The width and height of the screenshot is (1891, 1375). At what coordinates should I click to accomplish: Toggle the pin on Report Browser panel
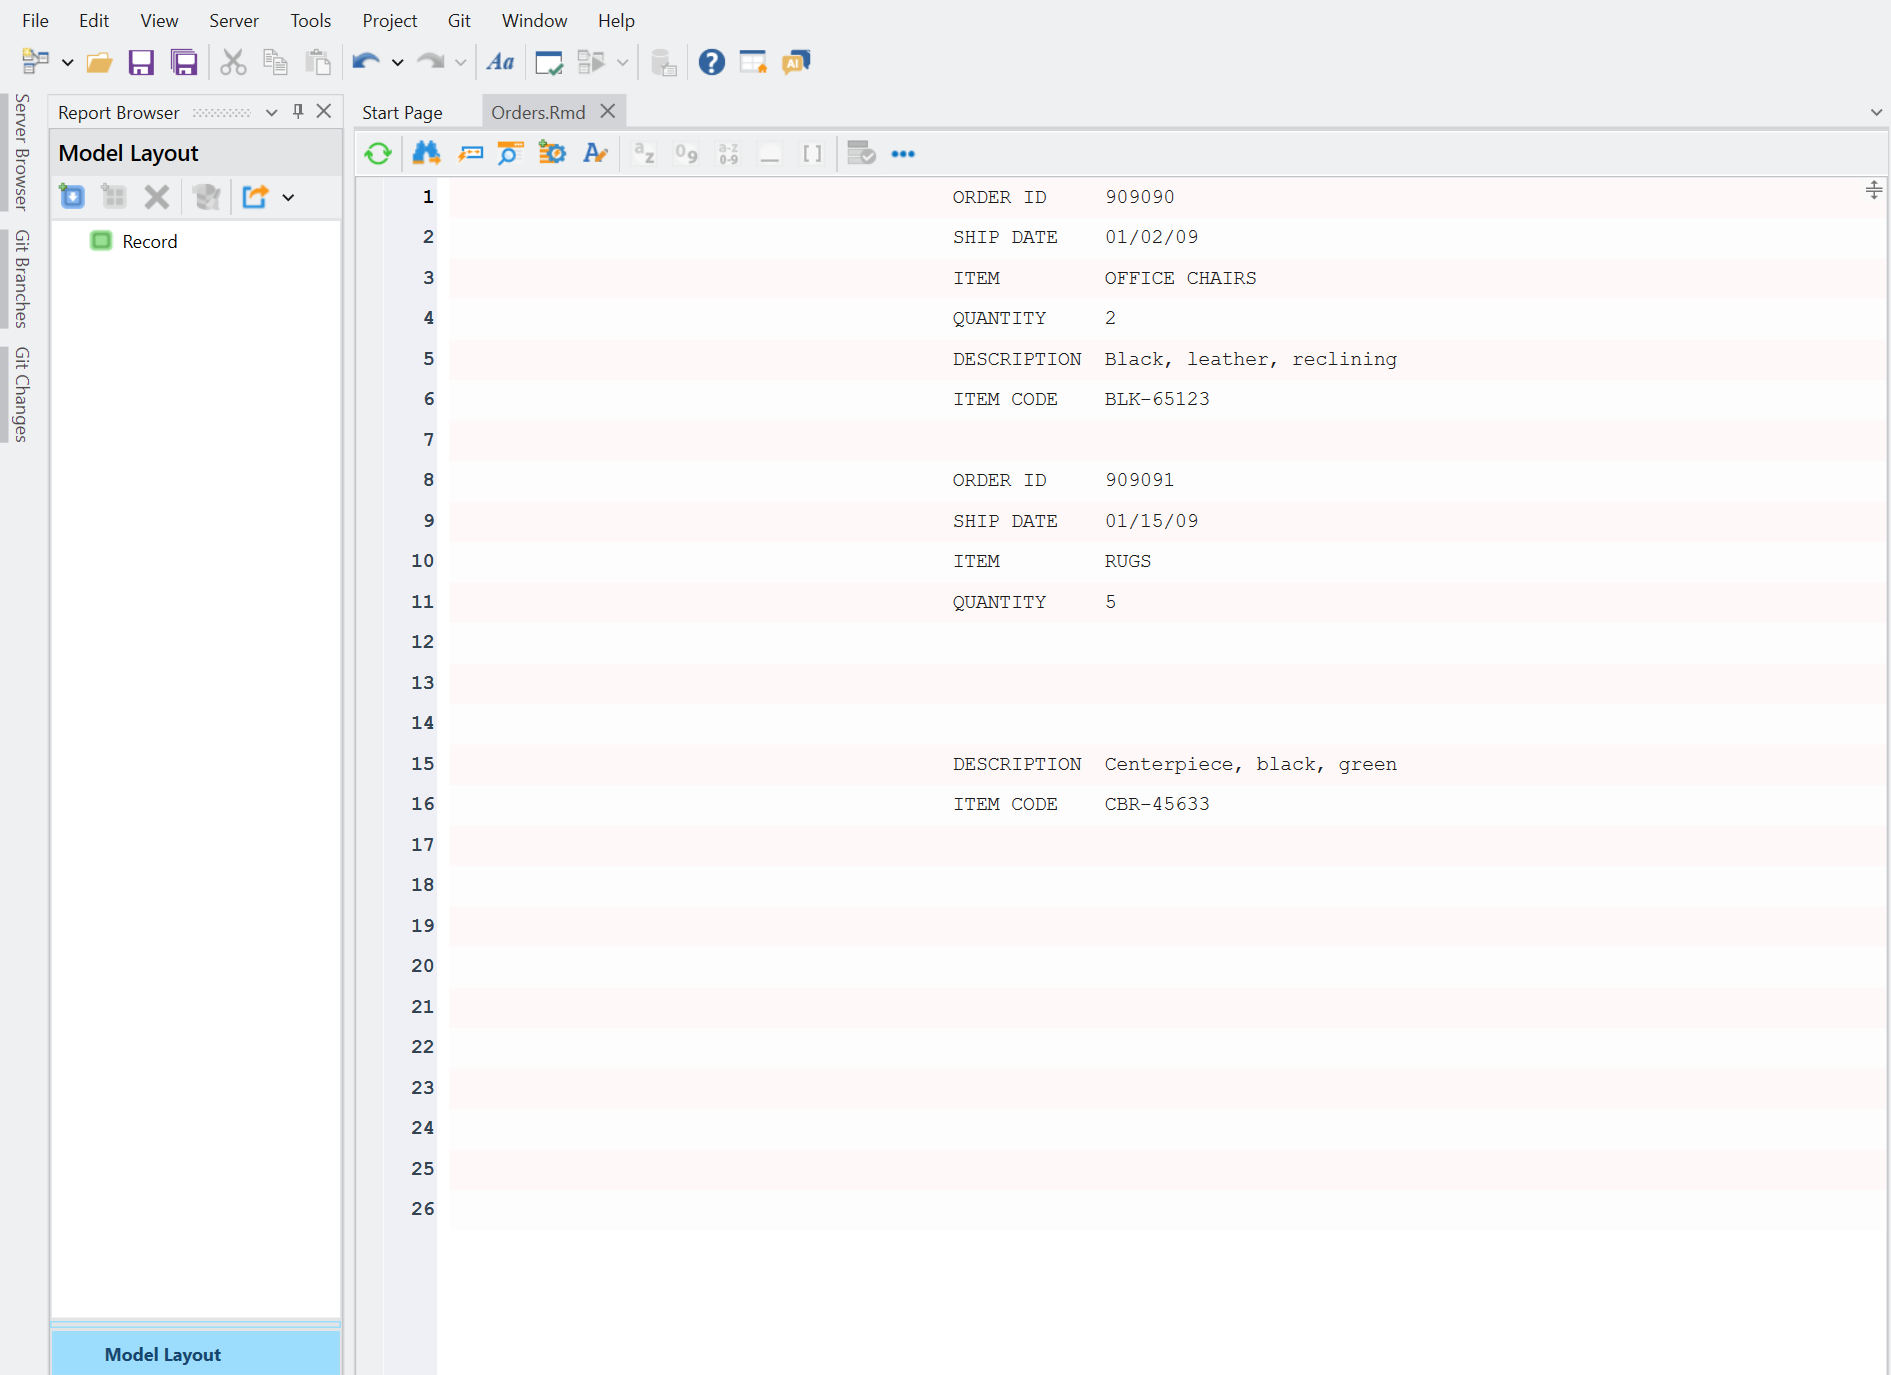(x=298, y=112)
